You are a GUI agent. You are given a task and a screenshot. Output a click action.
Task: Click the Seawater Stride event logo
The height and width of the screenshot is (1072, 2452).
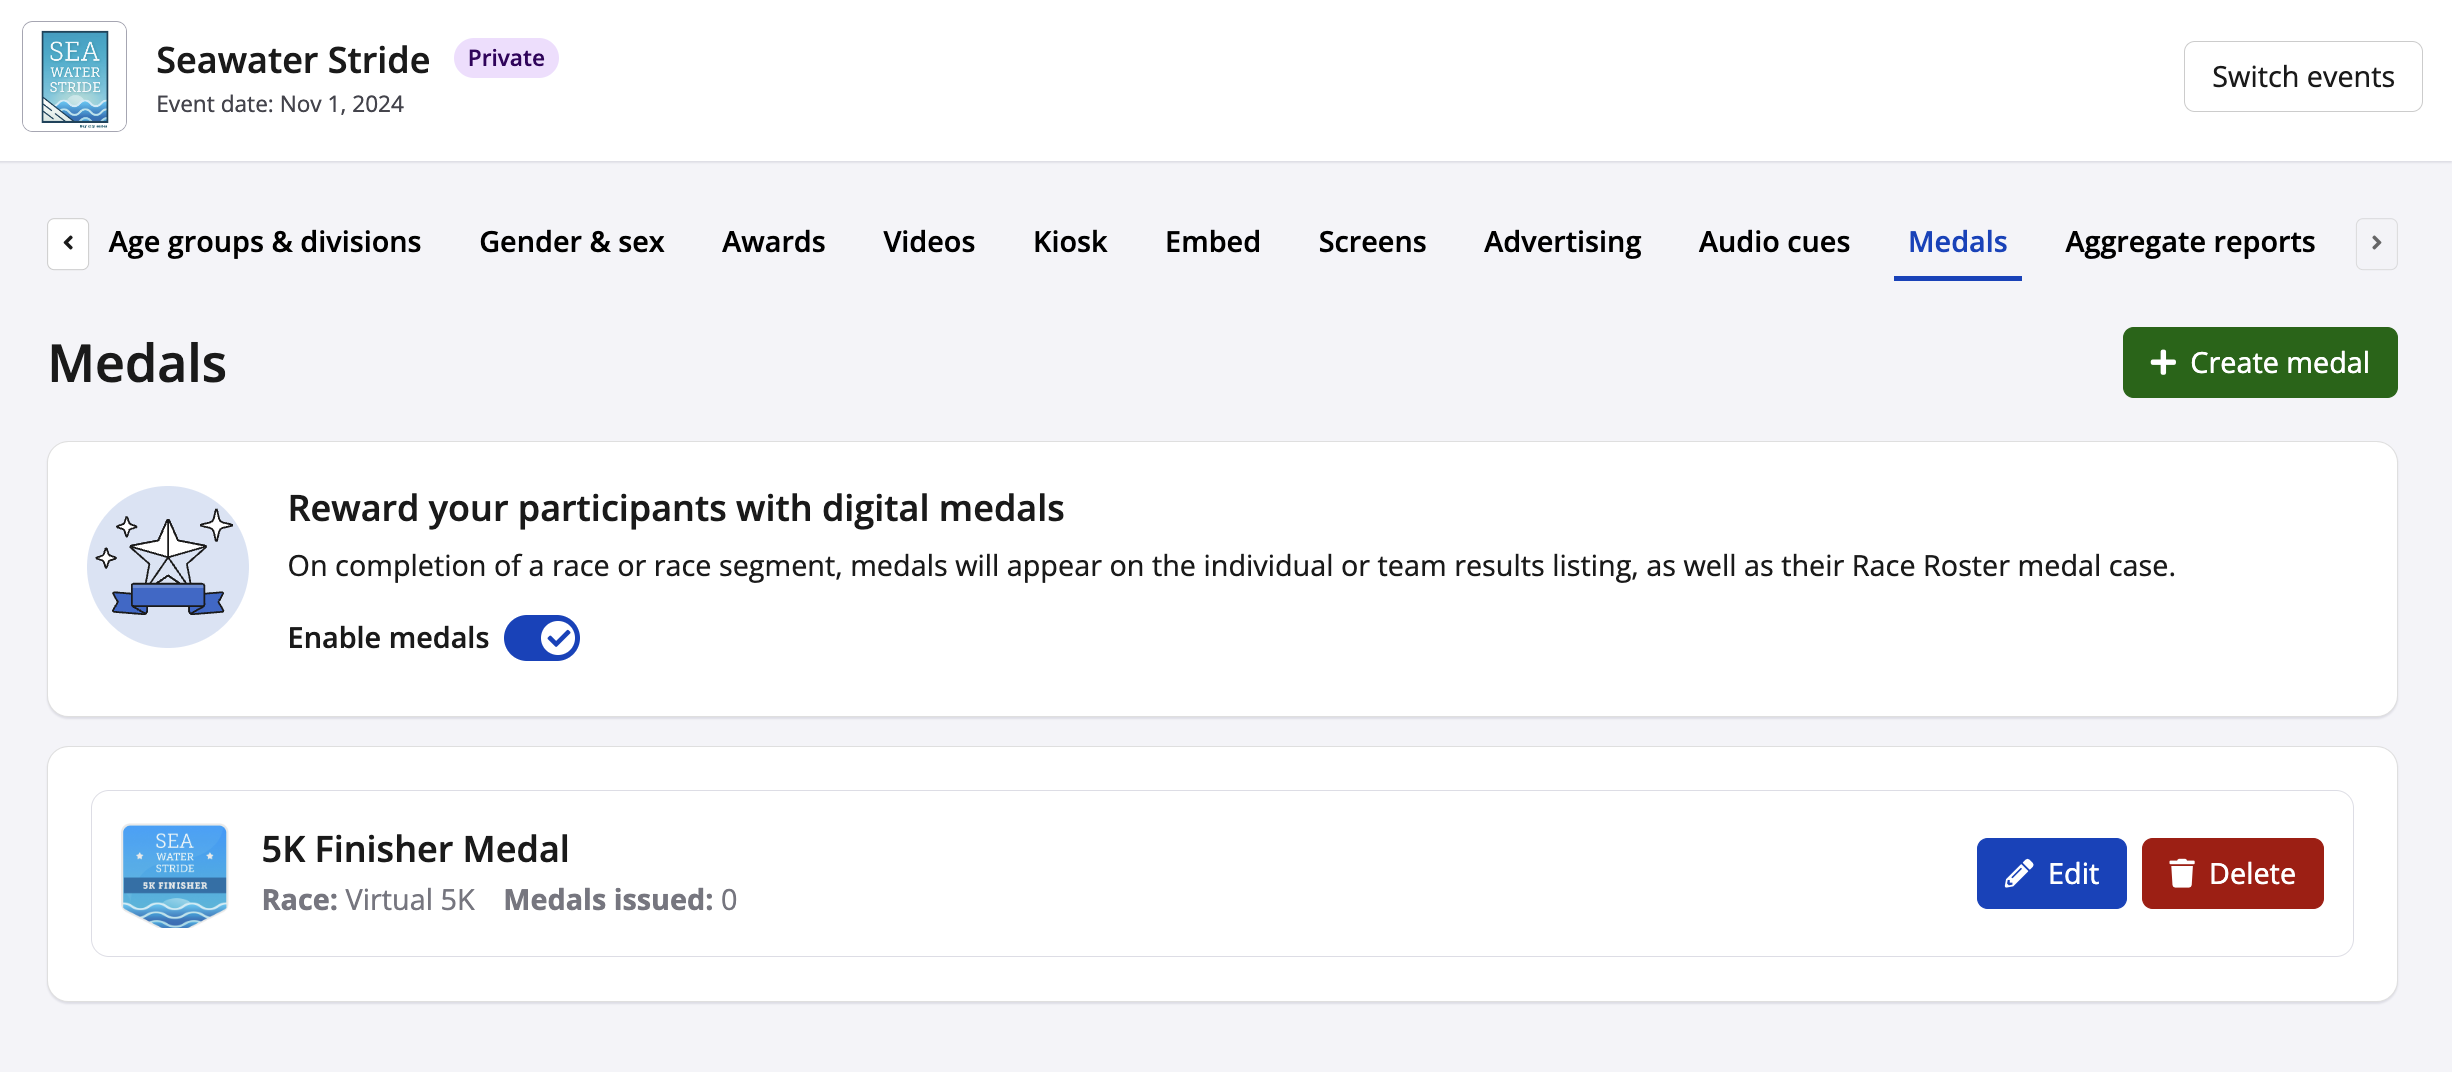[x=75, y=77]
